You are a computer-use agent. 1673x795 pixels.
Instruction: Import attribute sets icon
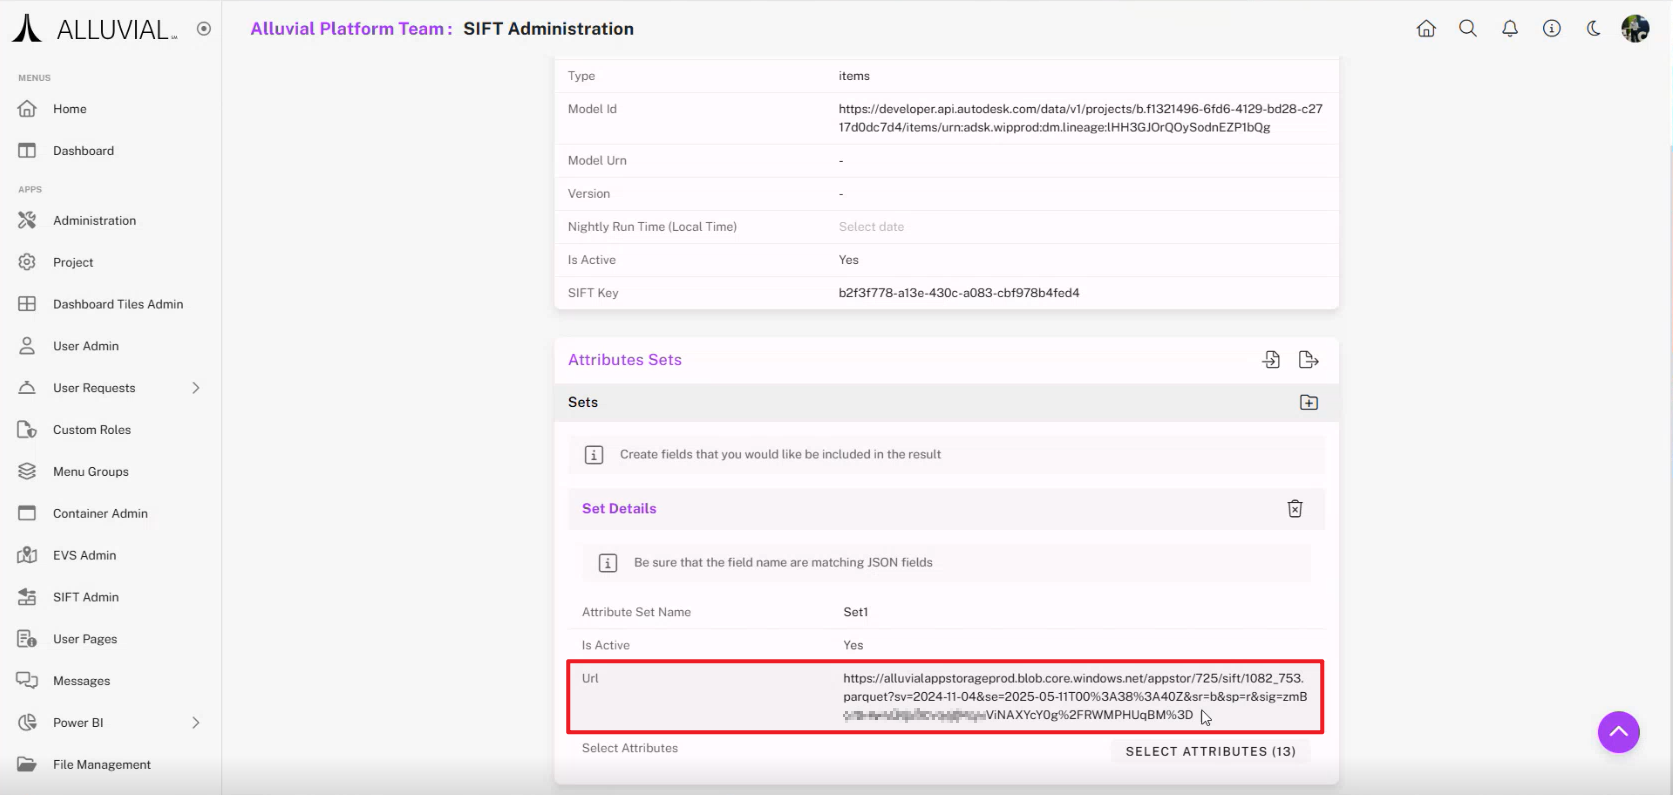click(x=1271, y=360)
